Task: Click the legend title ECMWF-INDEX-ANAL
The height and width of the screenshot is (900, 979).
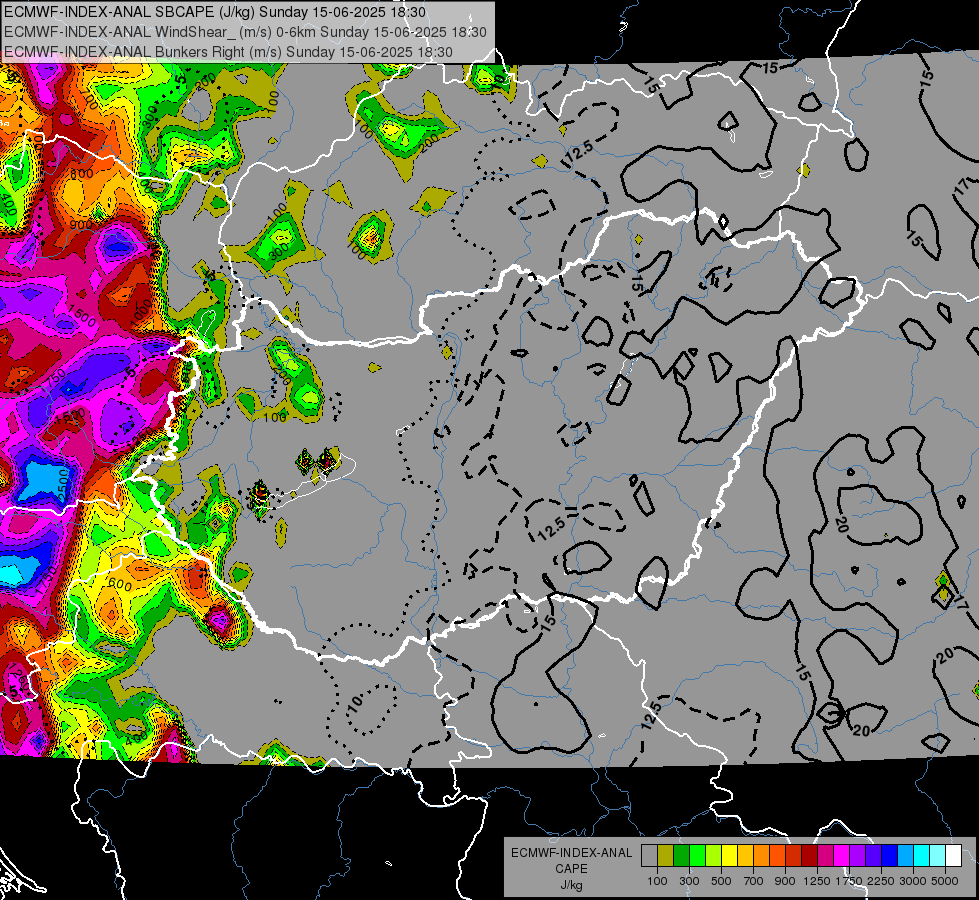Action: click(571, 853)
